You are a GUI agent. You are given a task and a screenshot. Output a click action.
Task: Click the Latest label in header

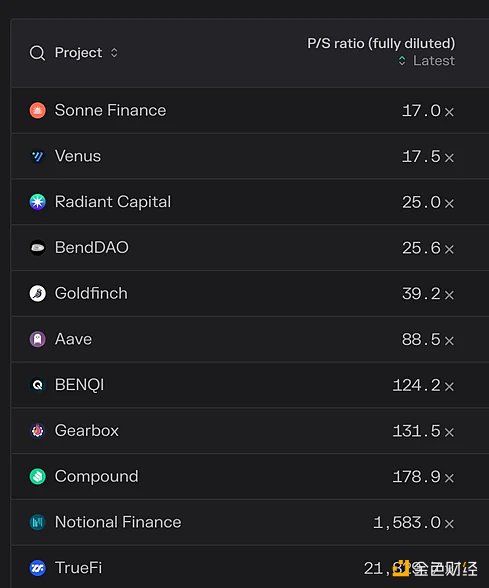(434, 60)
